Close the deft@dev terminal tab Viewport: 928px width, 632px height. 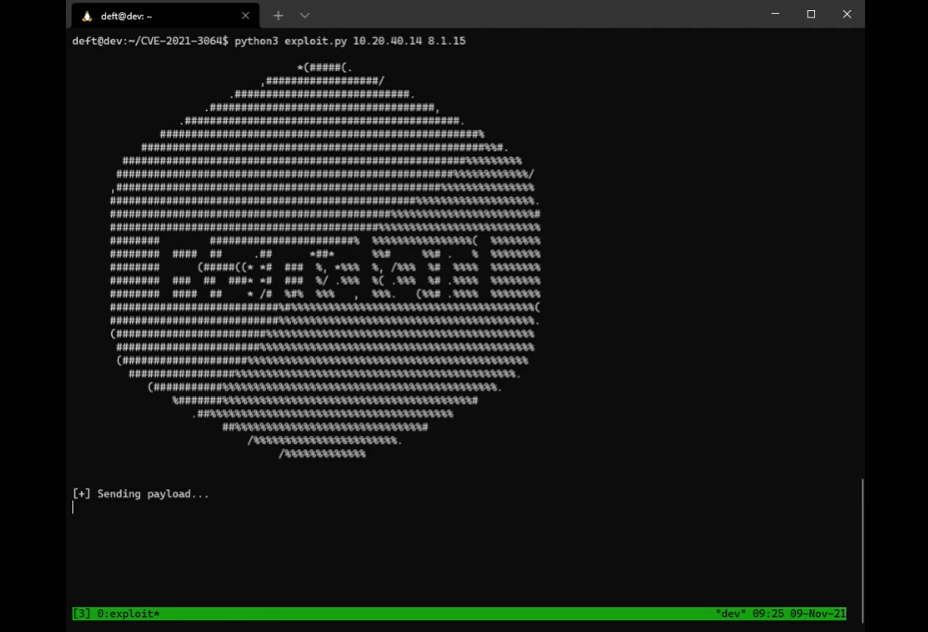[x=244, y=16]
